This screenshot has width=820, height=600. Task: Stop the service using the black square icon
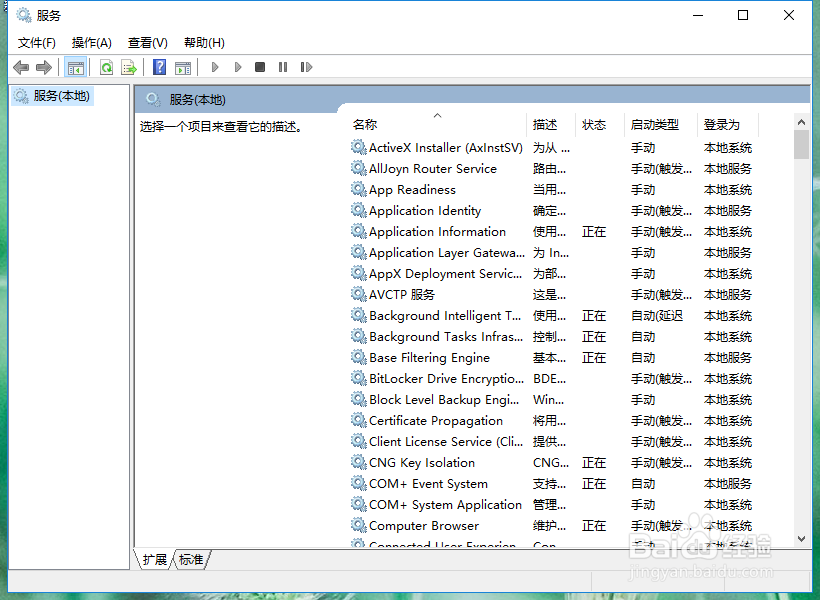pos(259,67)
